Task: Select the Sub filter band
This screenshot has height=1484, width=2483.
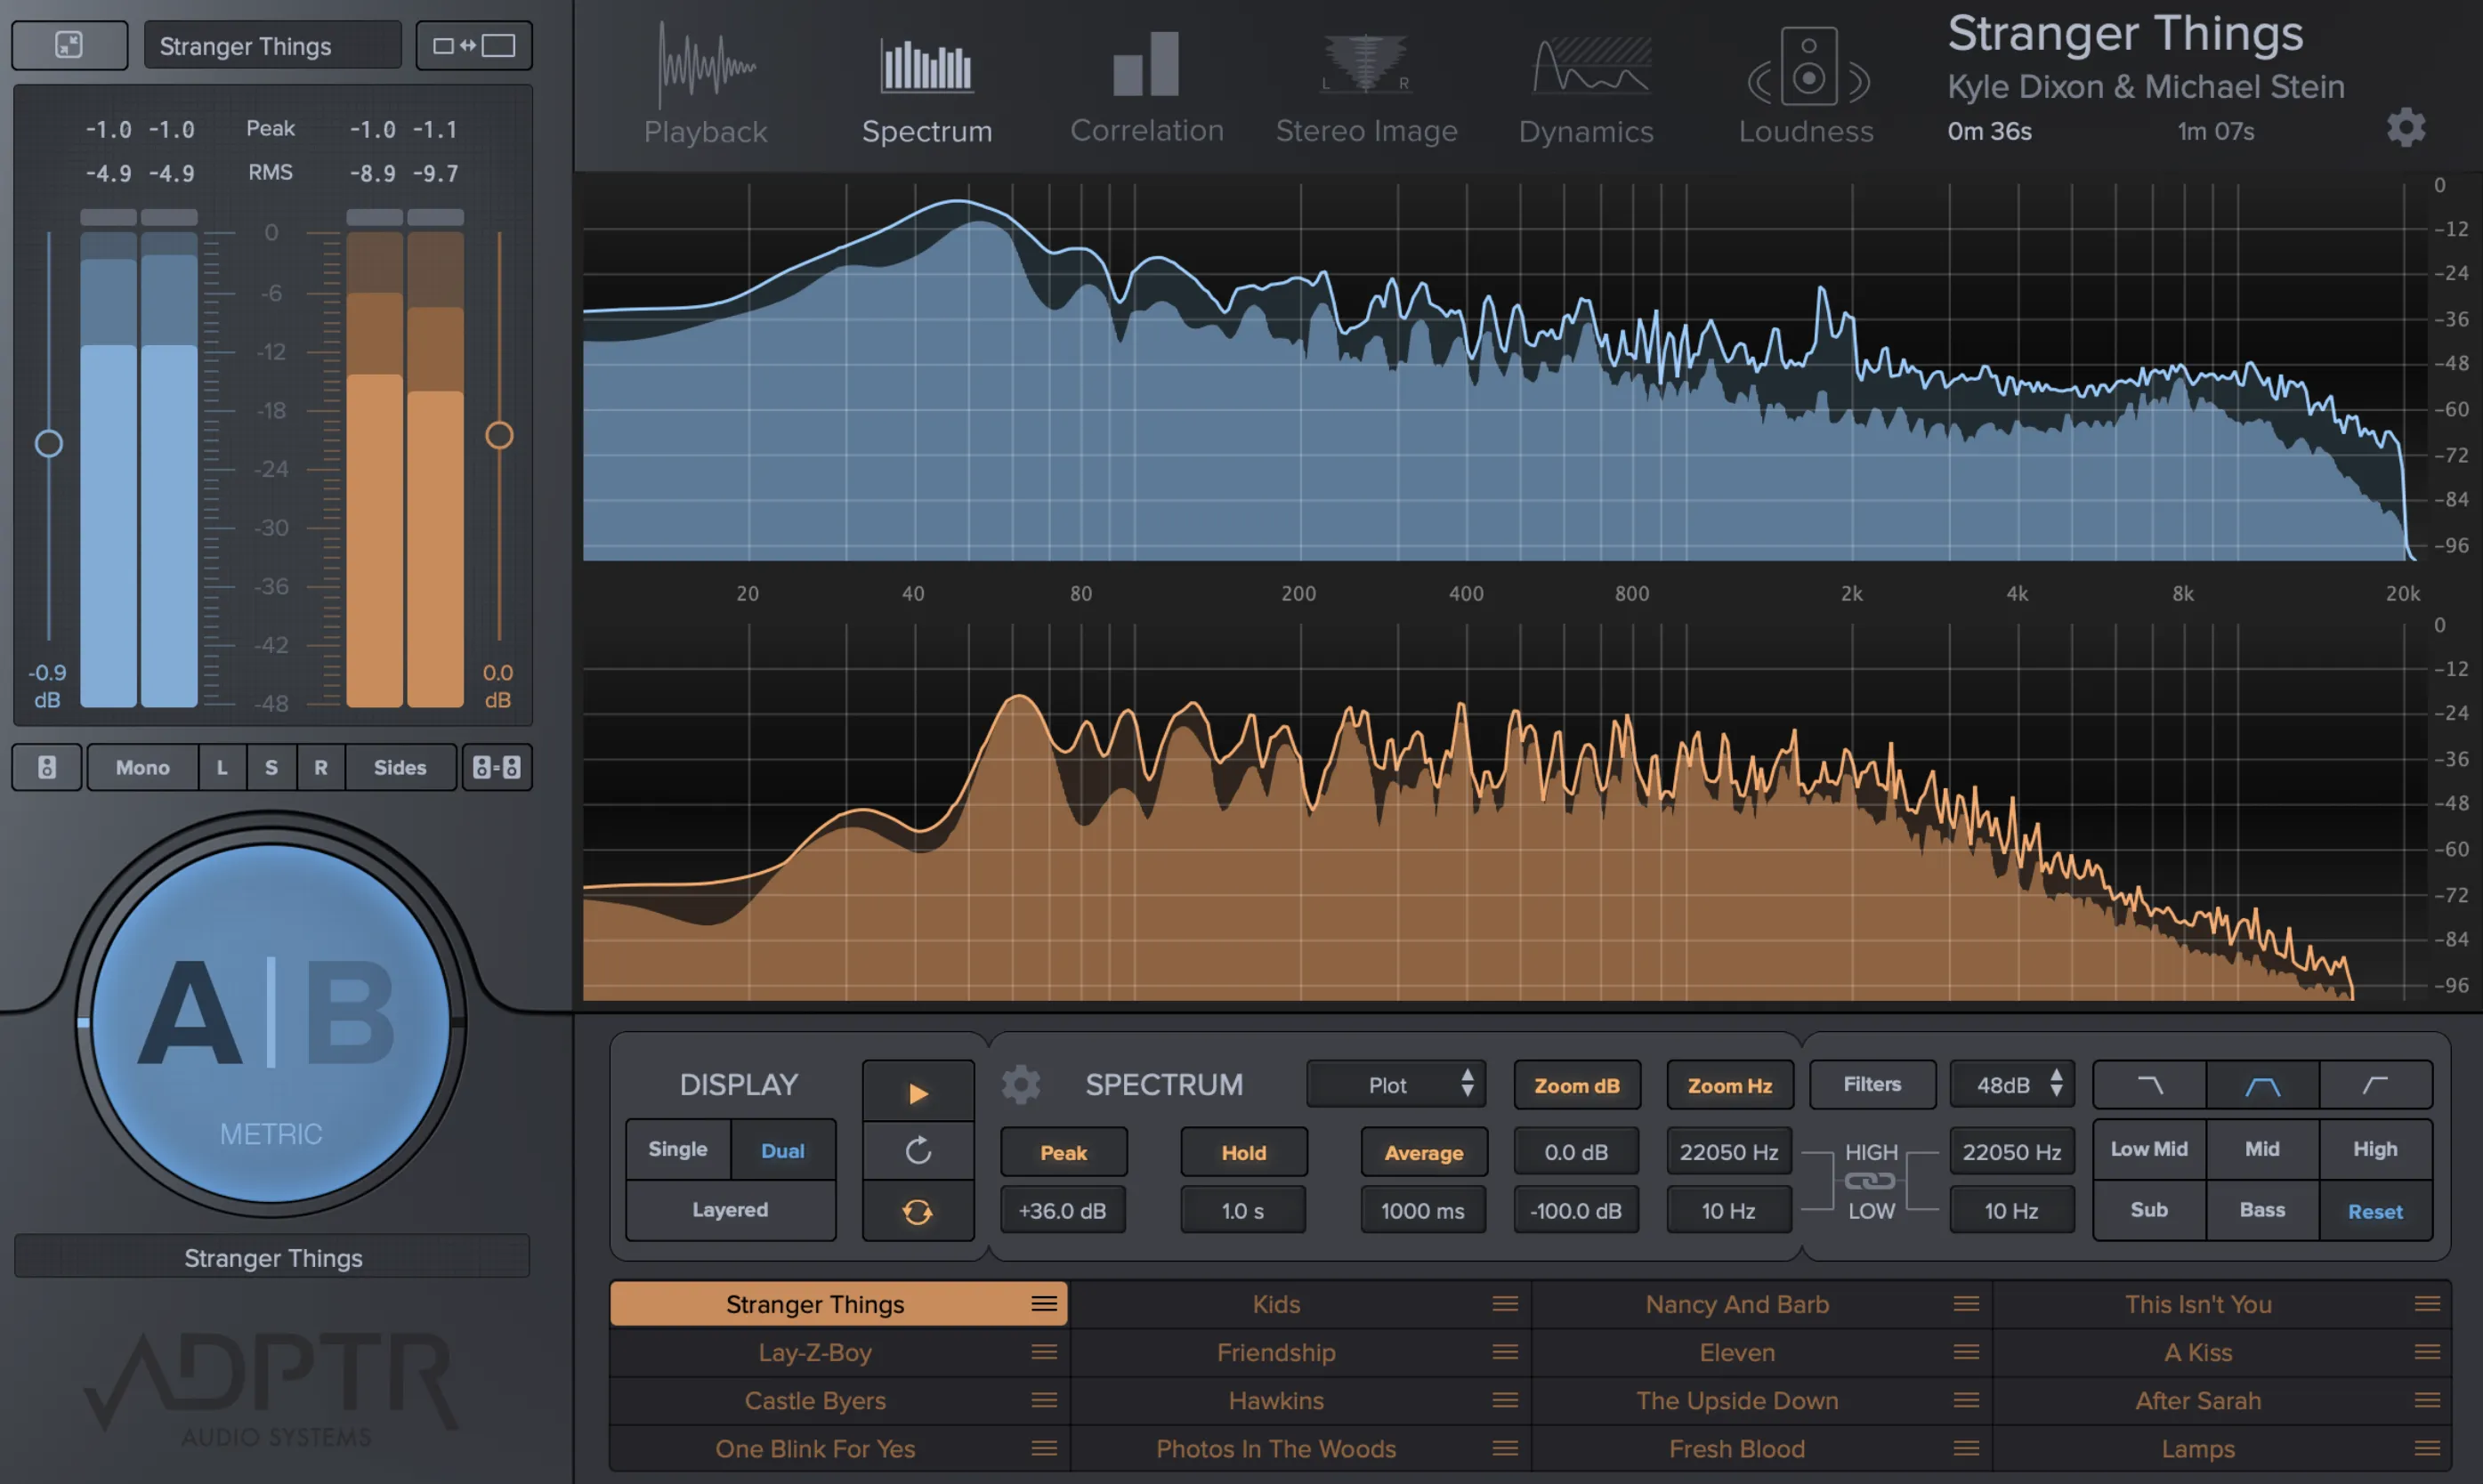Action: click(2149, 1211)
